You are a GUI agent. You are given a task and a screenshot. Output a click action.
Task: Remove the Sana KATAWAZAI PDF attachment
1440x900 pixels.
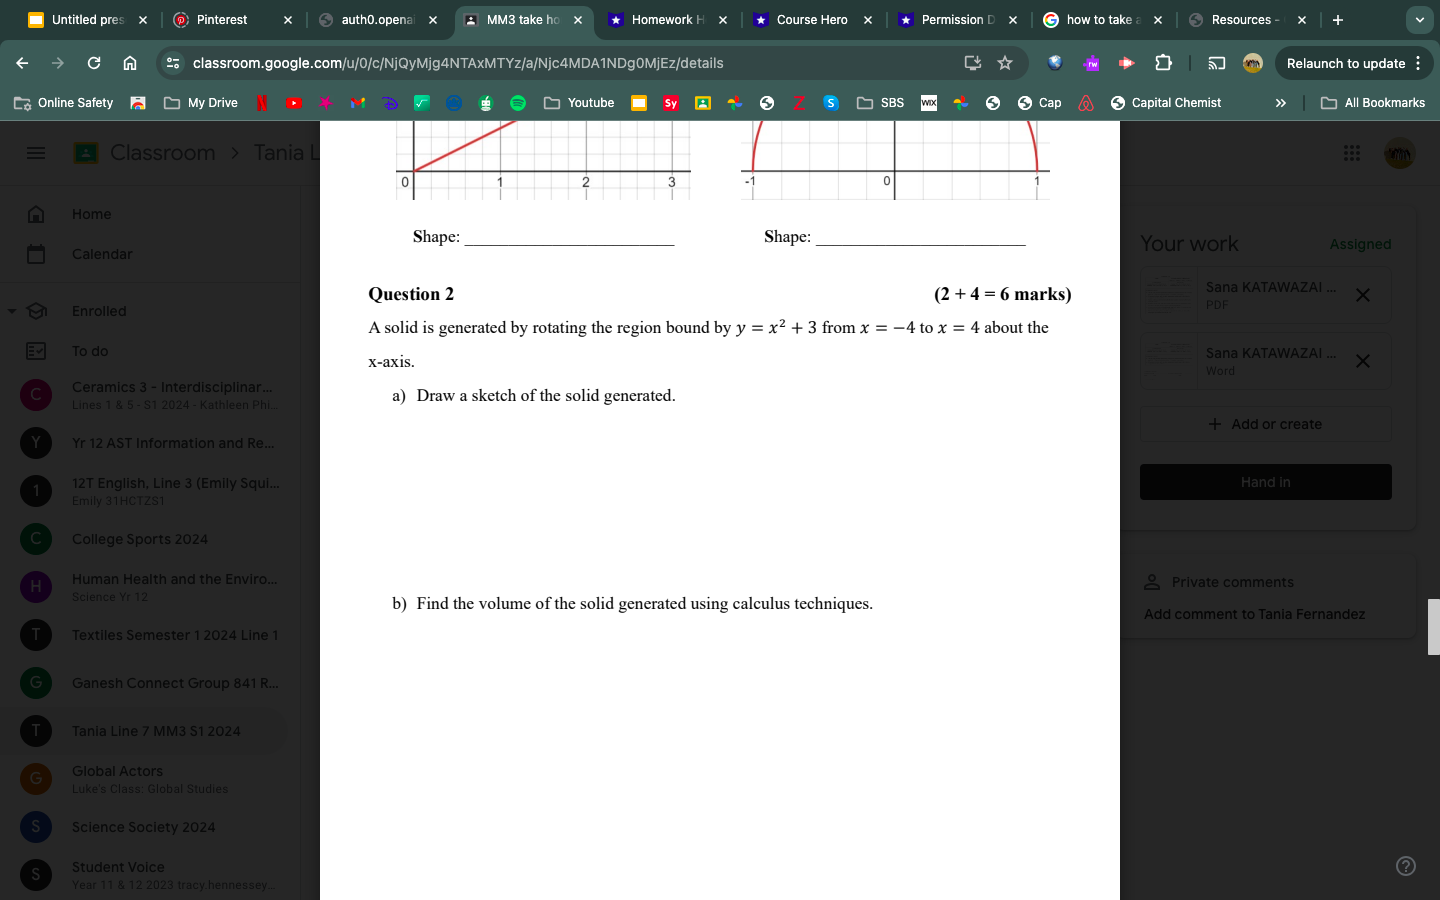(x=1362, y=295)
